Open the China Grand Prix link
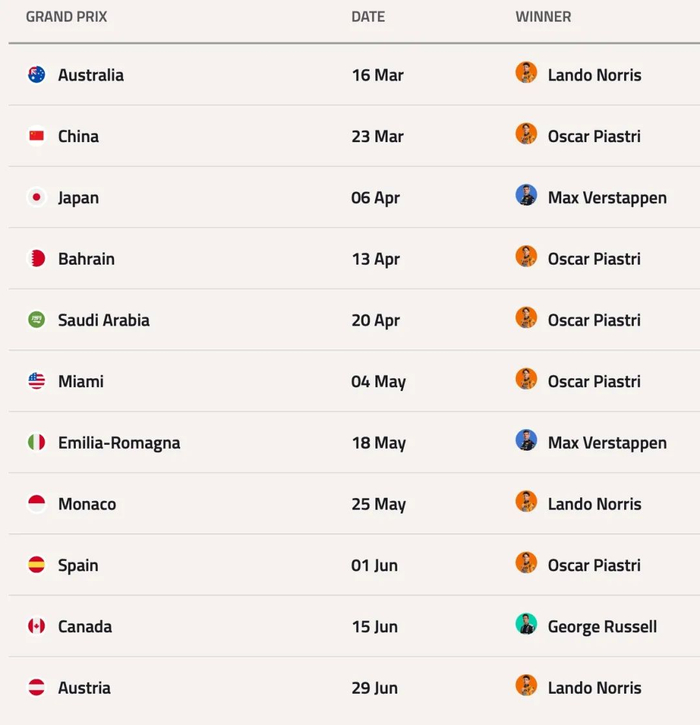Screen dimensions: 700x725 click(x=78, y=137)
